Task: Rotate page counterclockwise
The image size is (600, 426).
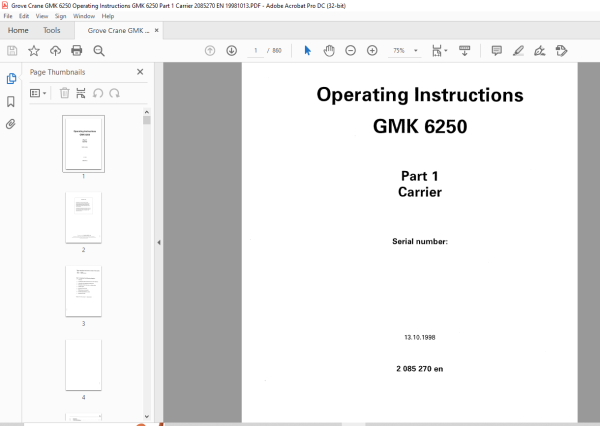Action: [x=98, y=93]
